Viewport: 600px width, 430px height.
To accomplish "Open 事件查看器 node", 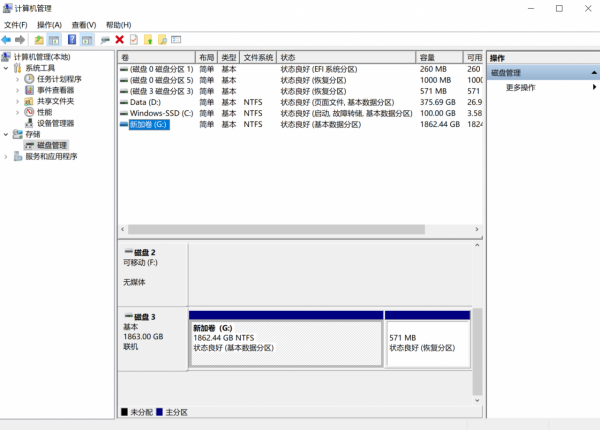I will pos(55,90).
